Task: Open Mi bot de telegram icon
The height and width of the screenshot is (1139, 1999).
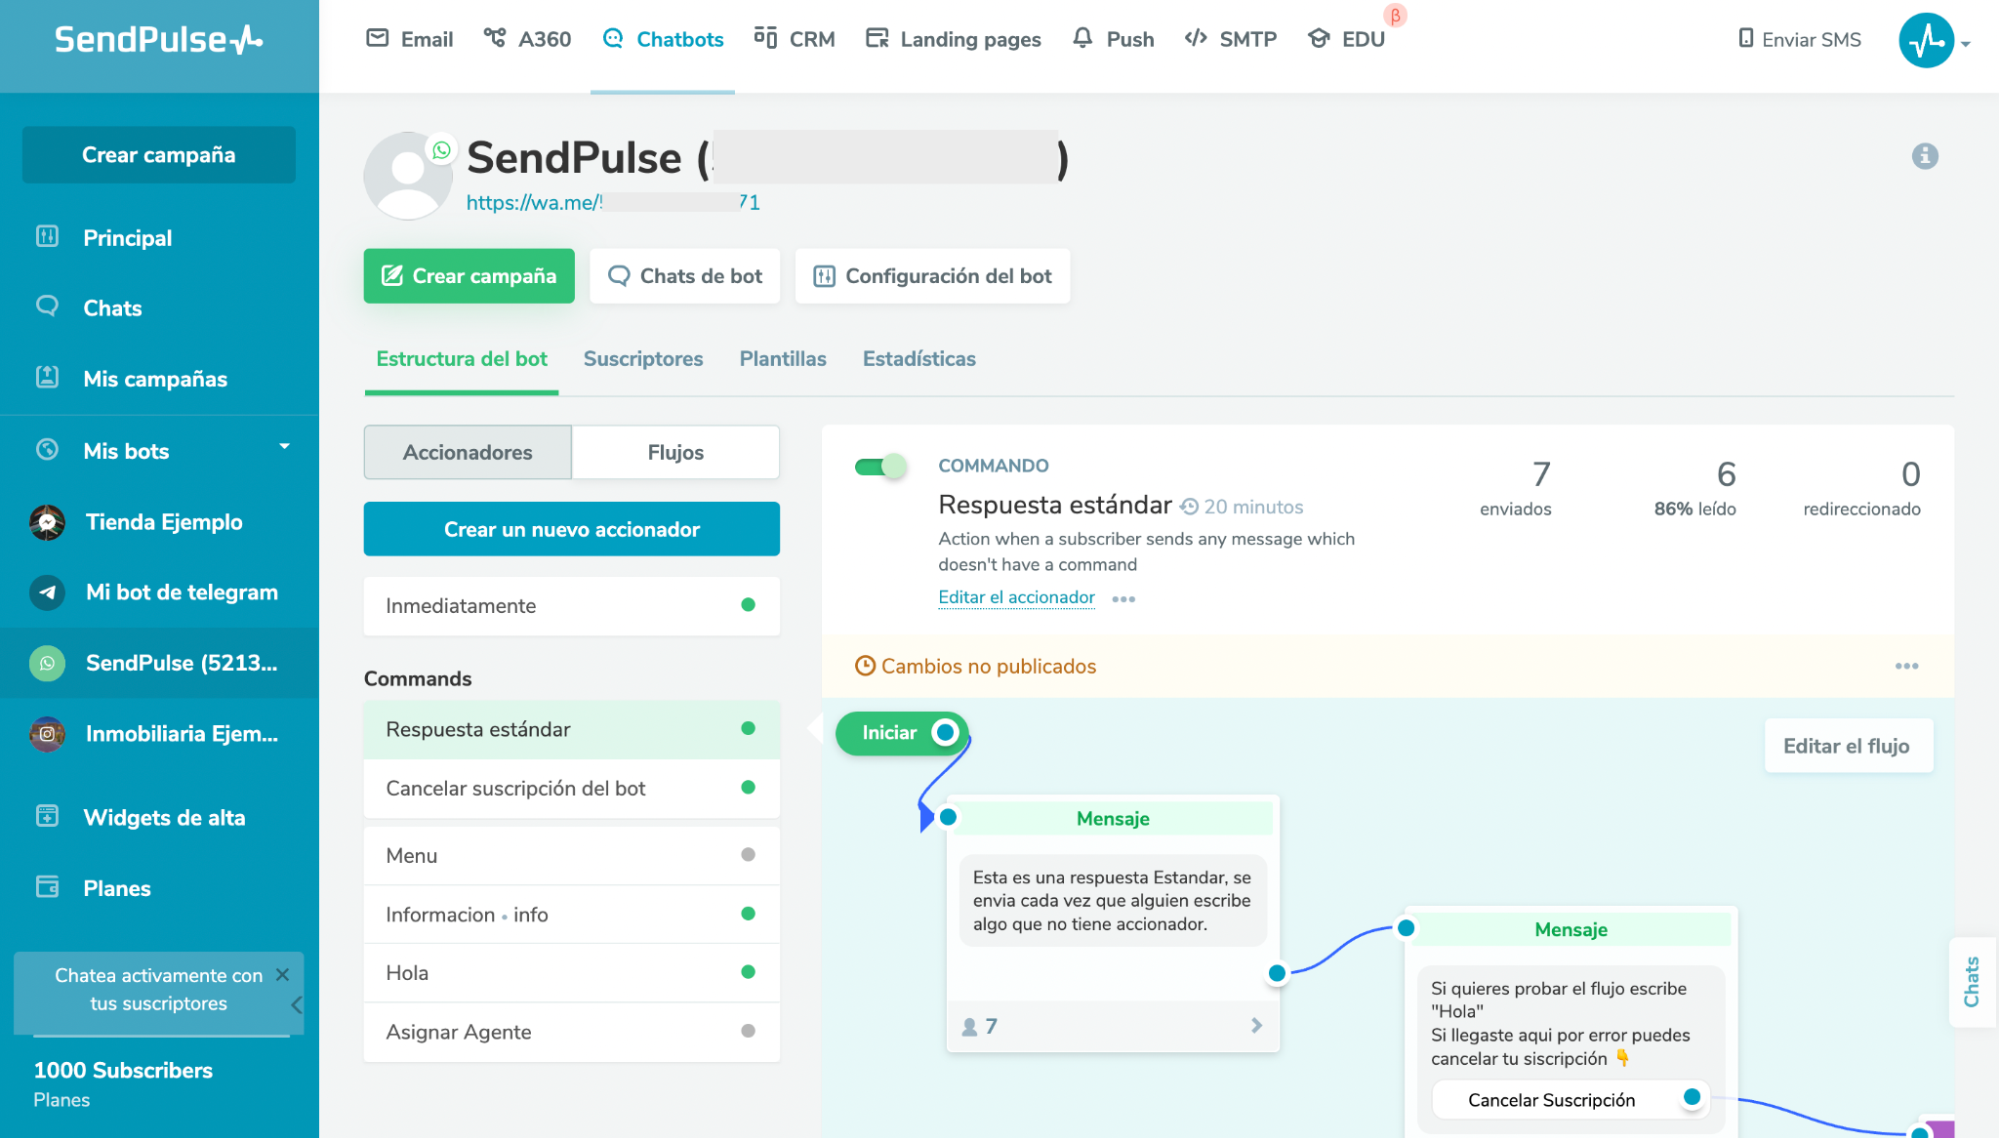Action: [47, 592]
